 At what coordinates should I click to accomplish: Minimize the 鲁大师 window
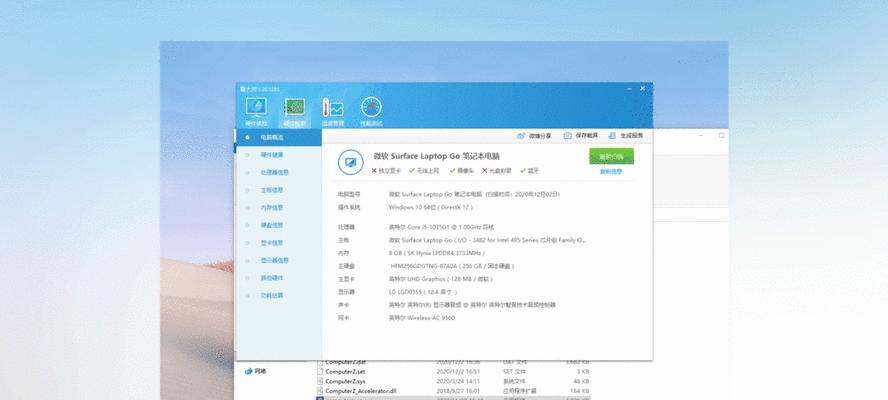pos(630,89)
